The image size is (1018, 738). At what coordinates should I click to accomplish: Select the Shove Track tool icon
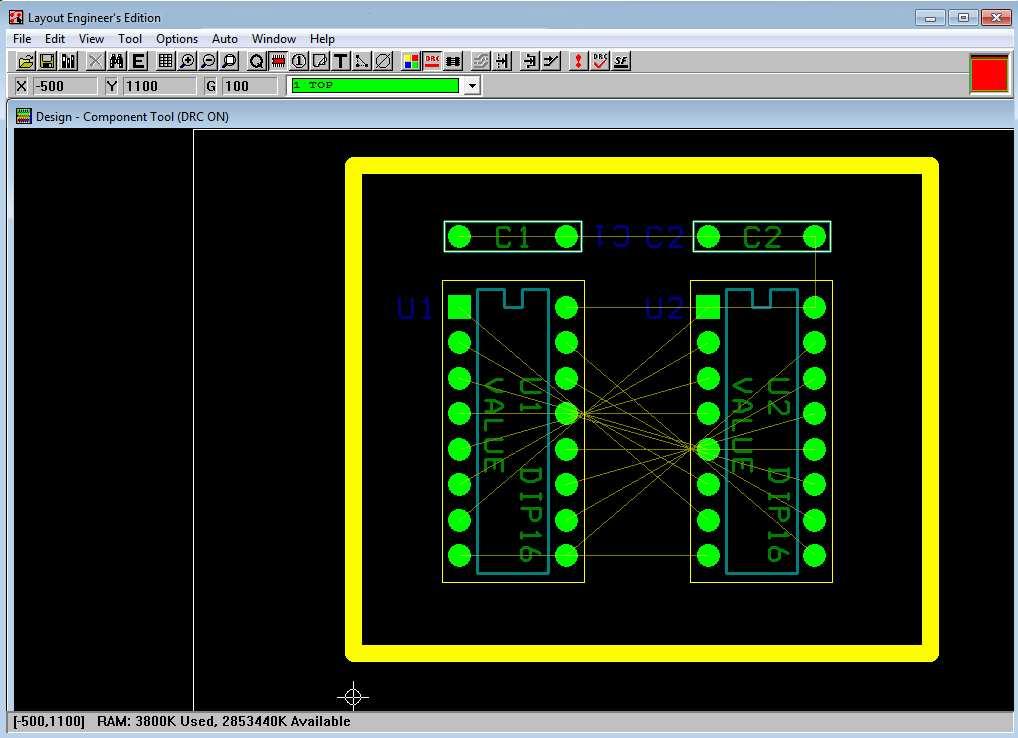tap(503, 62)
